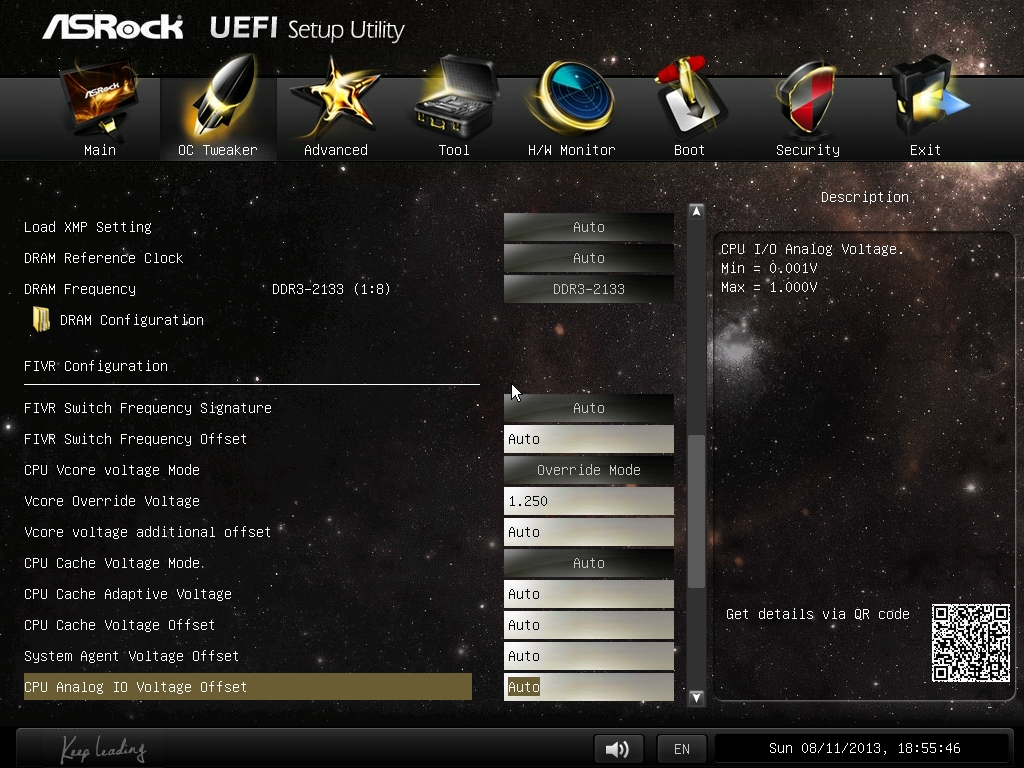This screenshot has width=1024, height=768.
Task: Select CPU Cache Voltage Offset label
Action: click(120, 625)
